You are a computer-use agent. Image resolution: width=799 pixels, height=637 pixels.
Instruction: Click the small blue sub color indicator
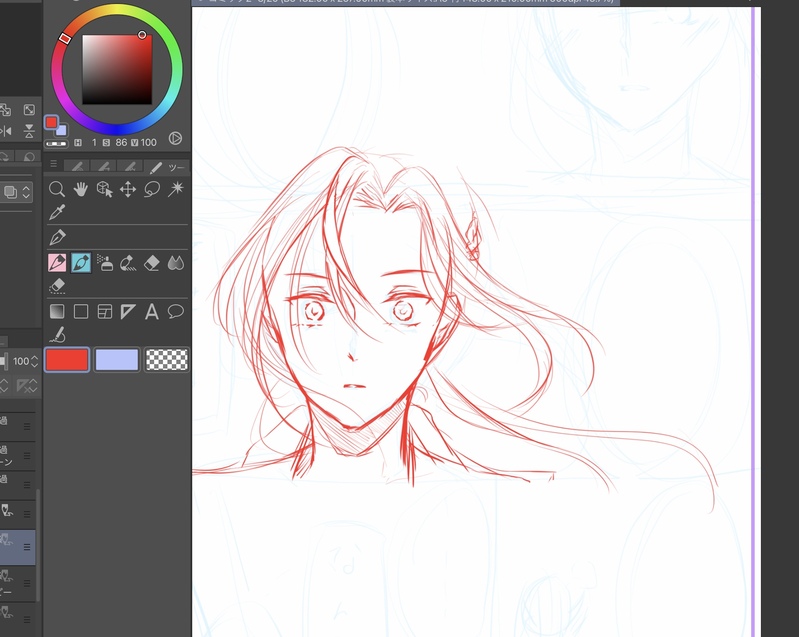62,131
